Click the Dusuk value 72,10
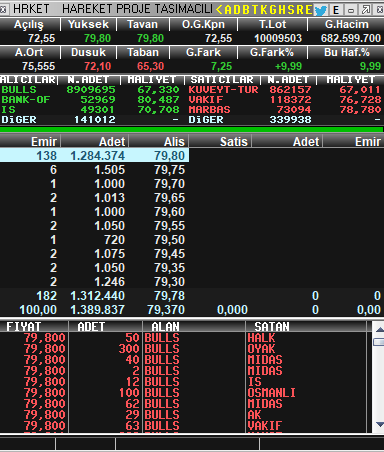 point(97,66)
